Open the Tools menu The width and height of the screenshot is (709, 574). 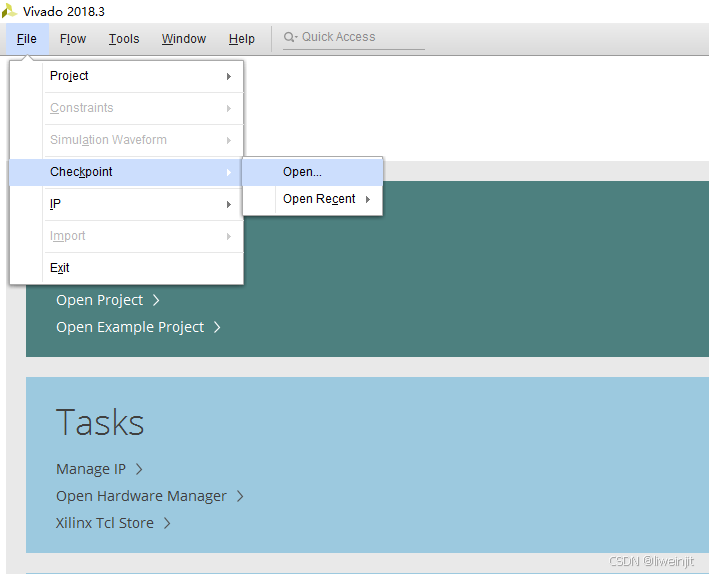(x=124, y=39)
